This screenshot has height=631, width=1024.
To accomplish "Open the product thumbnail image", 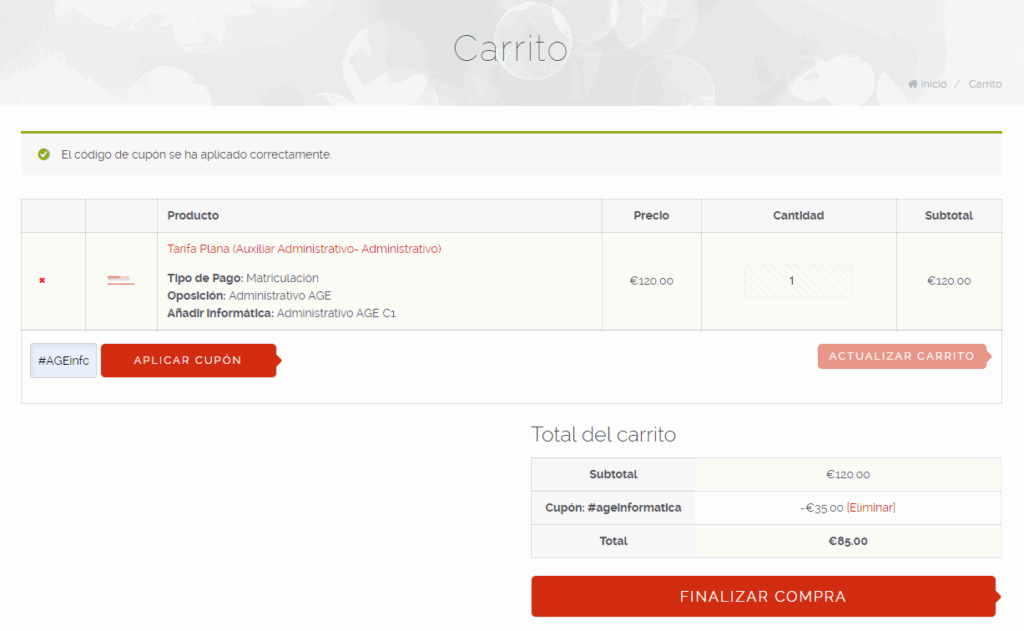I will tap(120, 280).
